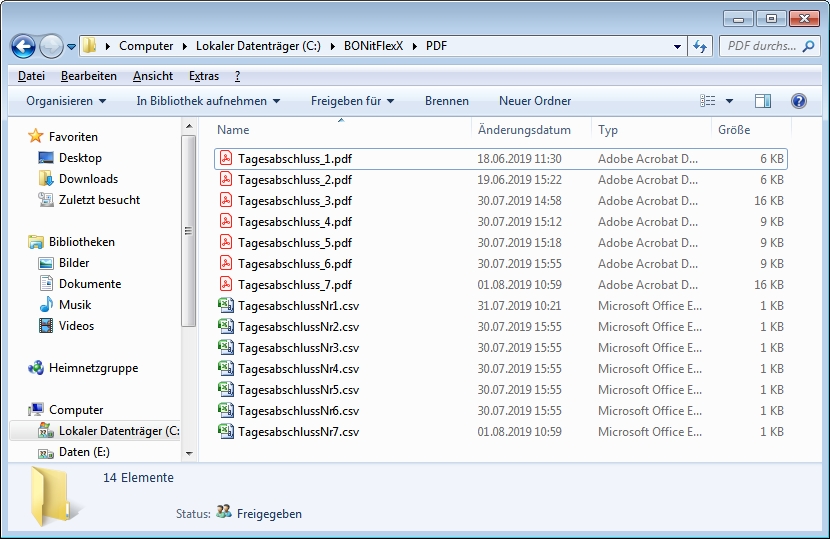Open the Bearbeiten menu
This screenshot has width=830, height=539.
(89, 76)
